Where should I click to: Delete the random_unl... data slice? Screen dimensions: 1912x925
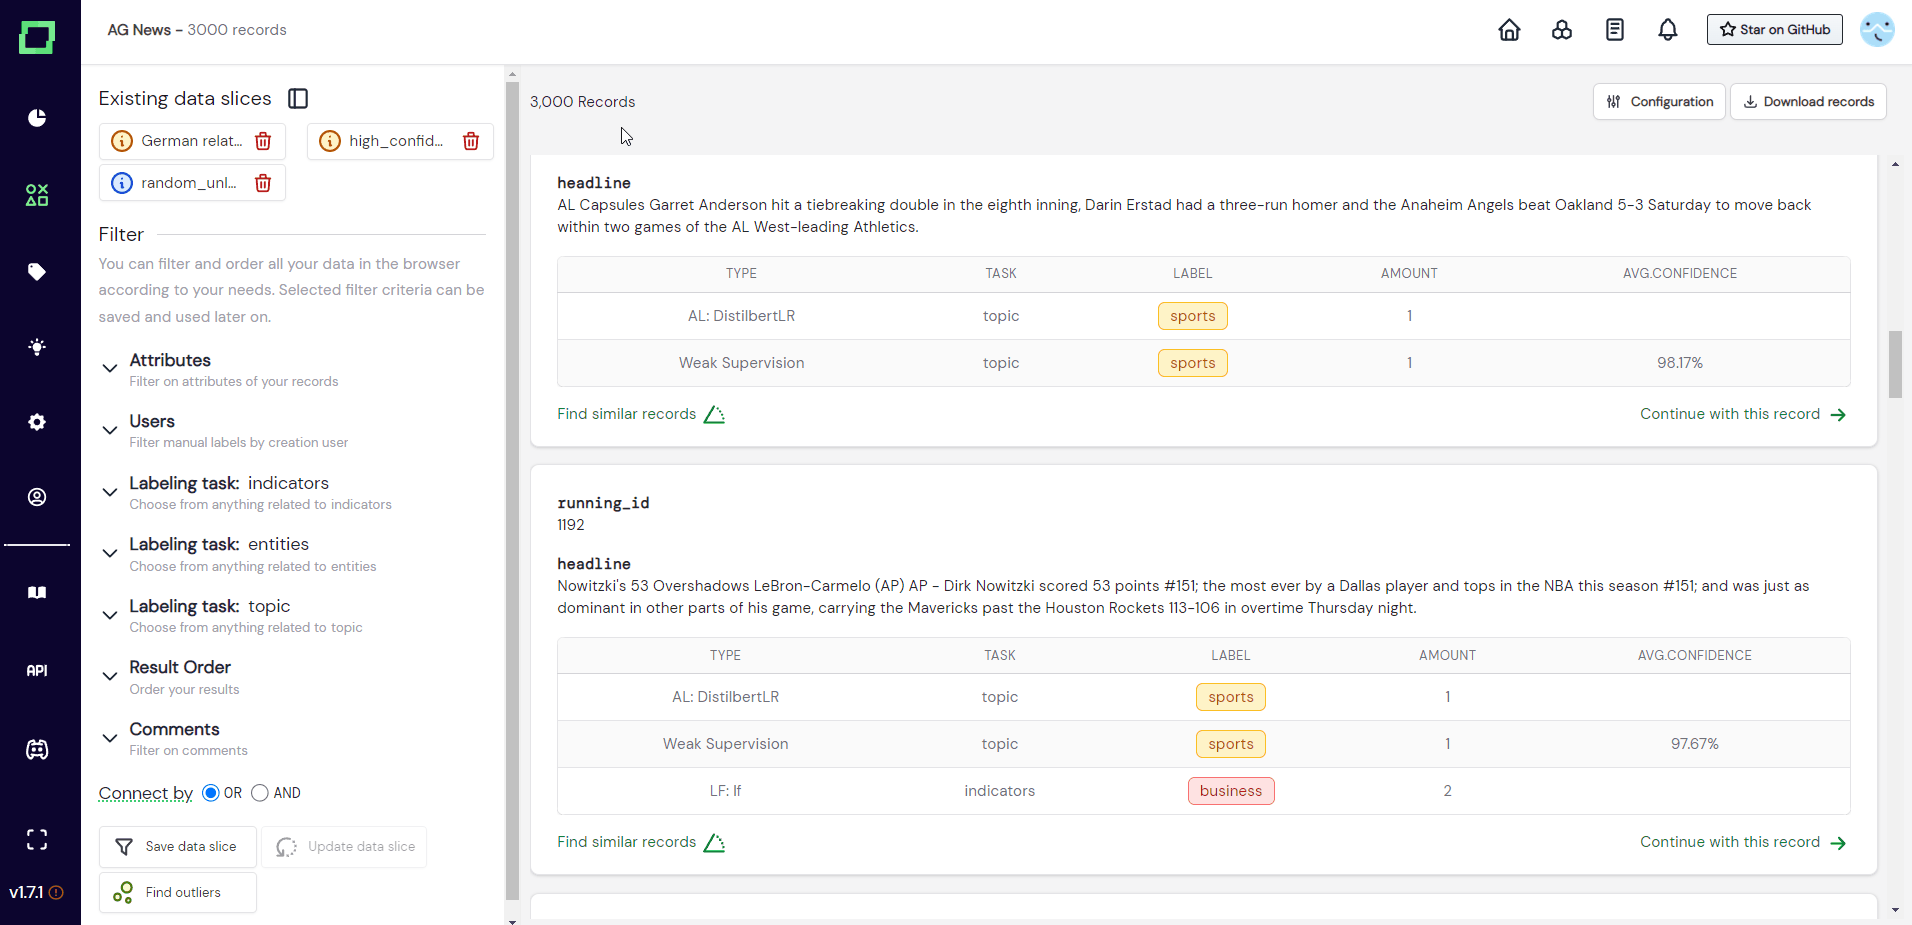point(263,183)
